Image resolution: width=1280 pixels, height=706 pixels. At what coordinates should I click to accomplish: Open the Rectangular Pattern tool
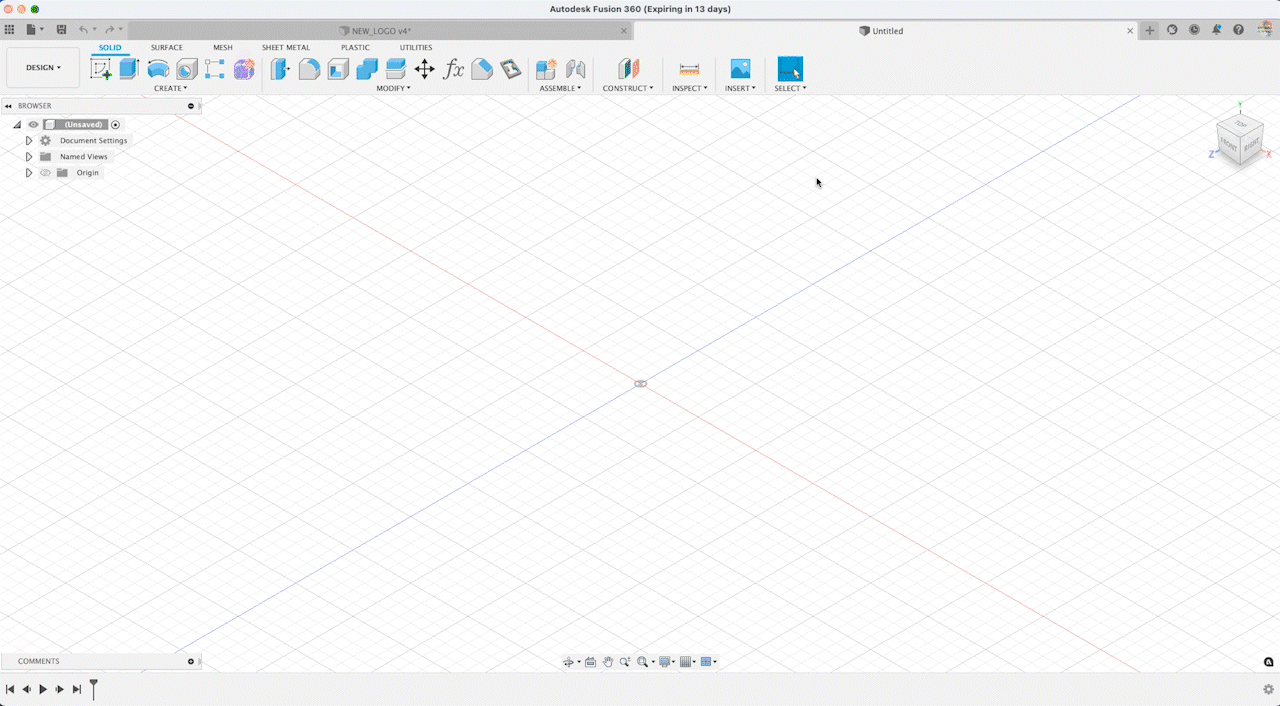[215, 69]
